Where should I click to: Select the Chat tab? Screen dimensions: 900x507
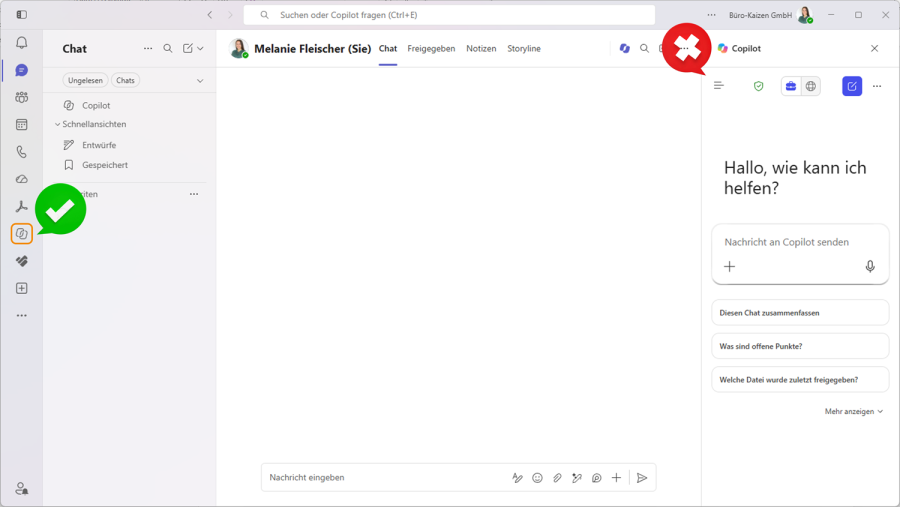click(387, 49)
